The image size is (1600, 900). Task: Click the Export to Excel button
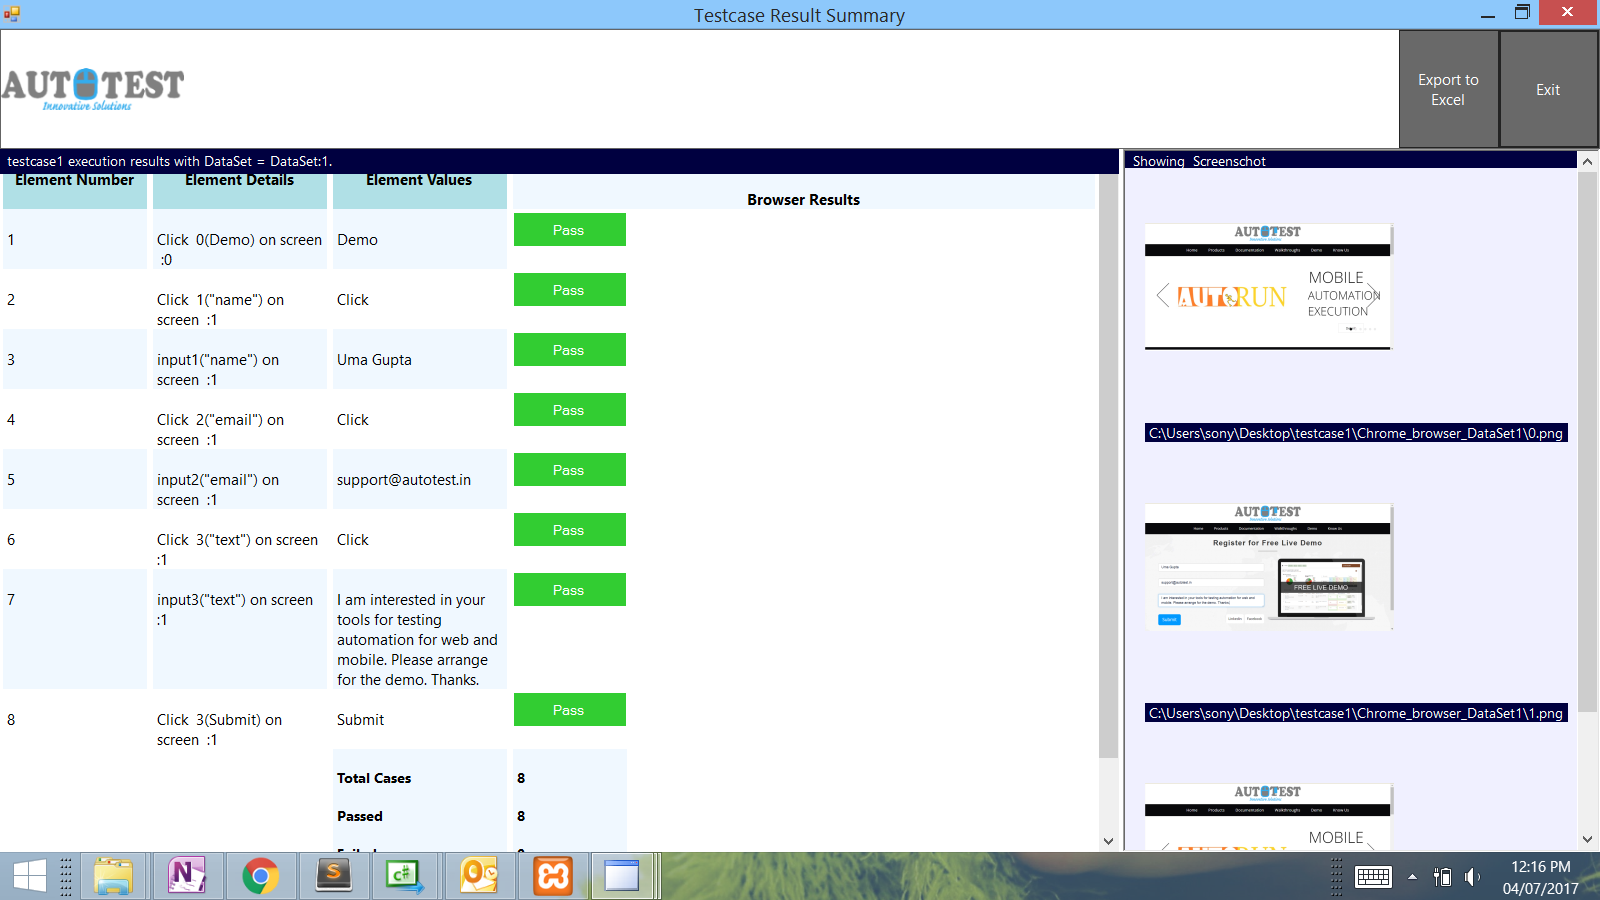point(1448,90)
